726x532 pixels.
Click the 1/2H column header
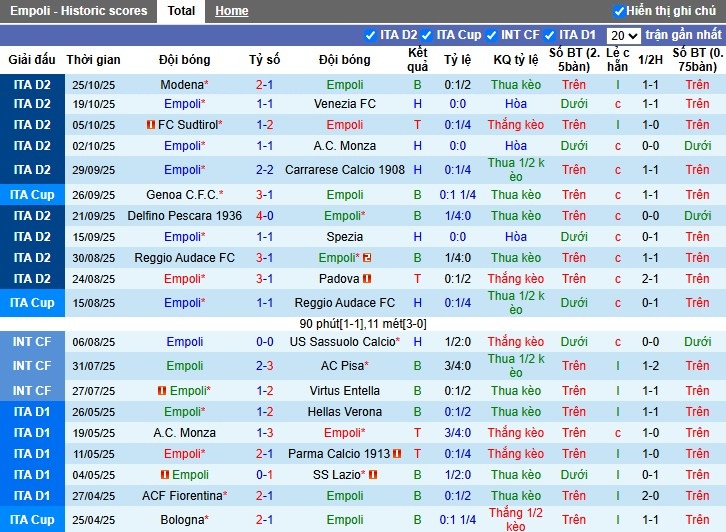650,60
